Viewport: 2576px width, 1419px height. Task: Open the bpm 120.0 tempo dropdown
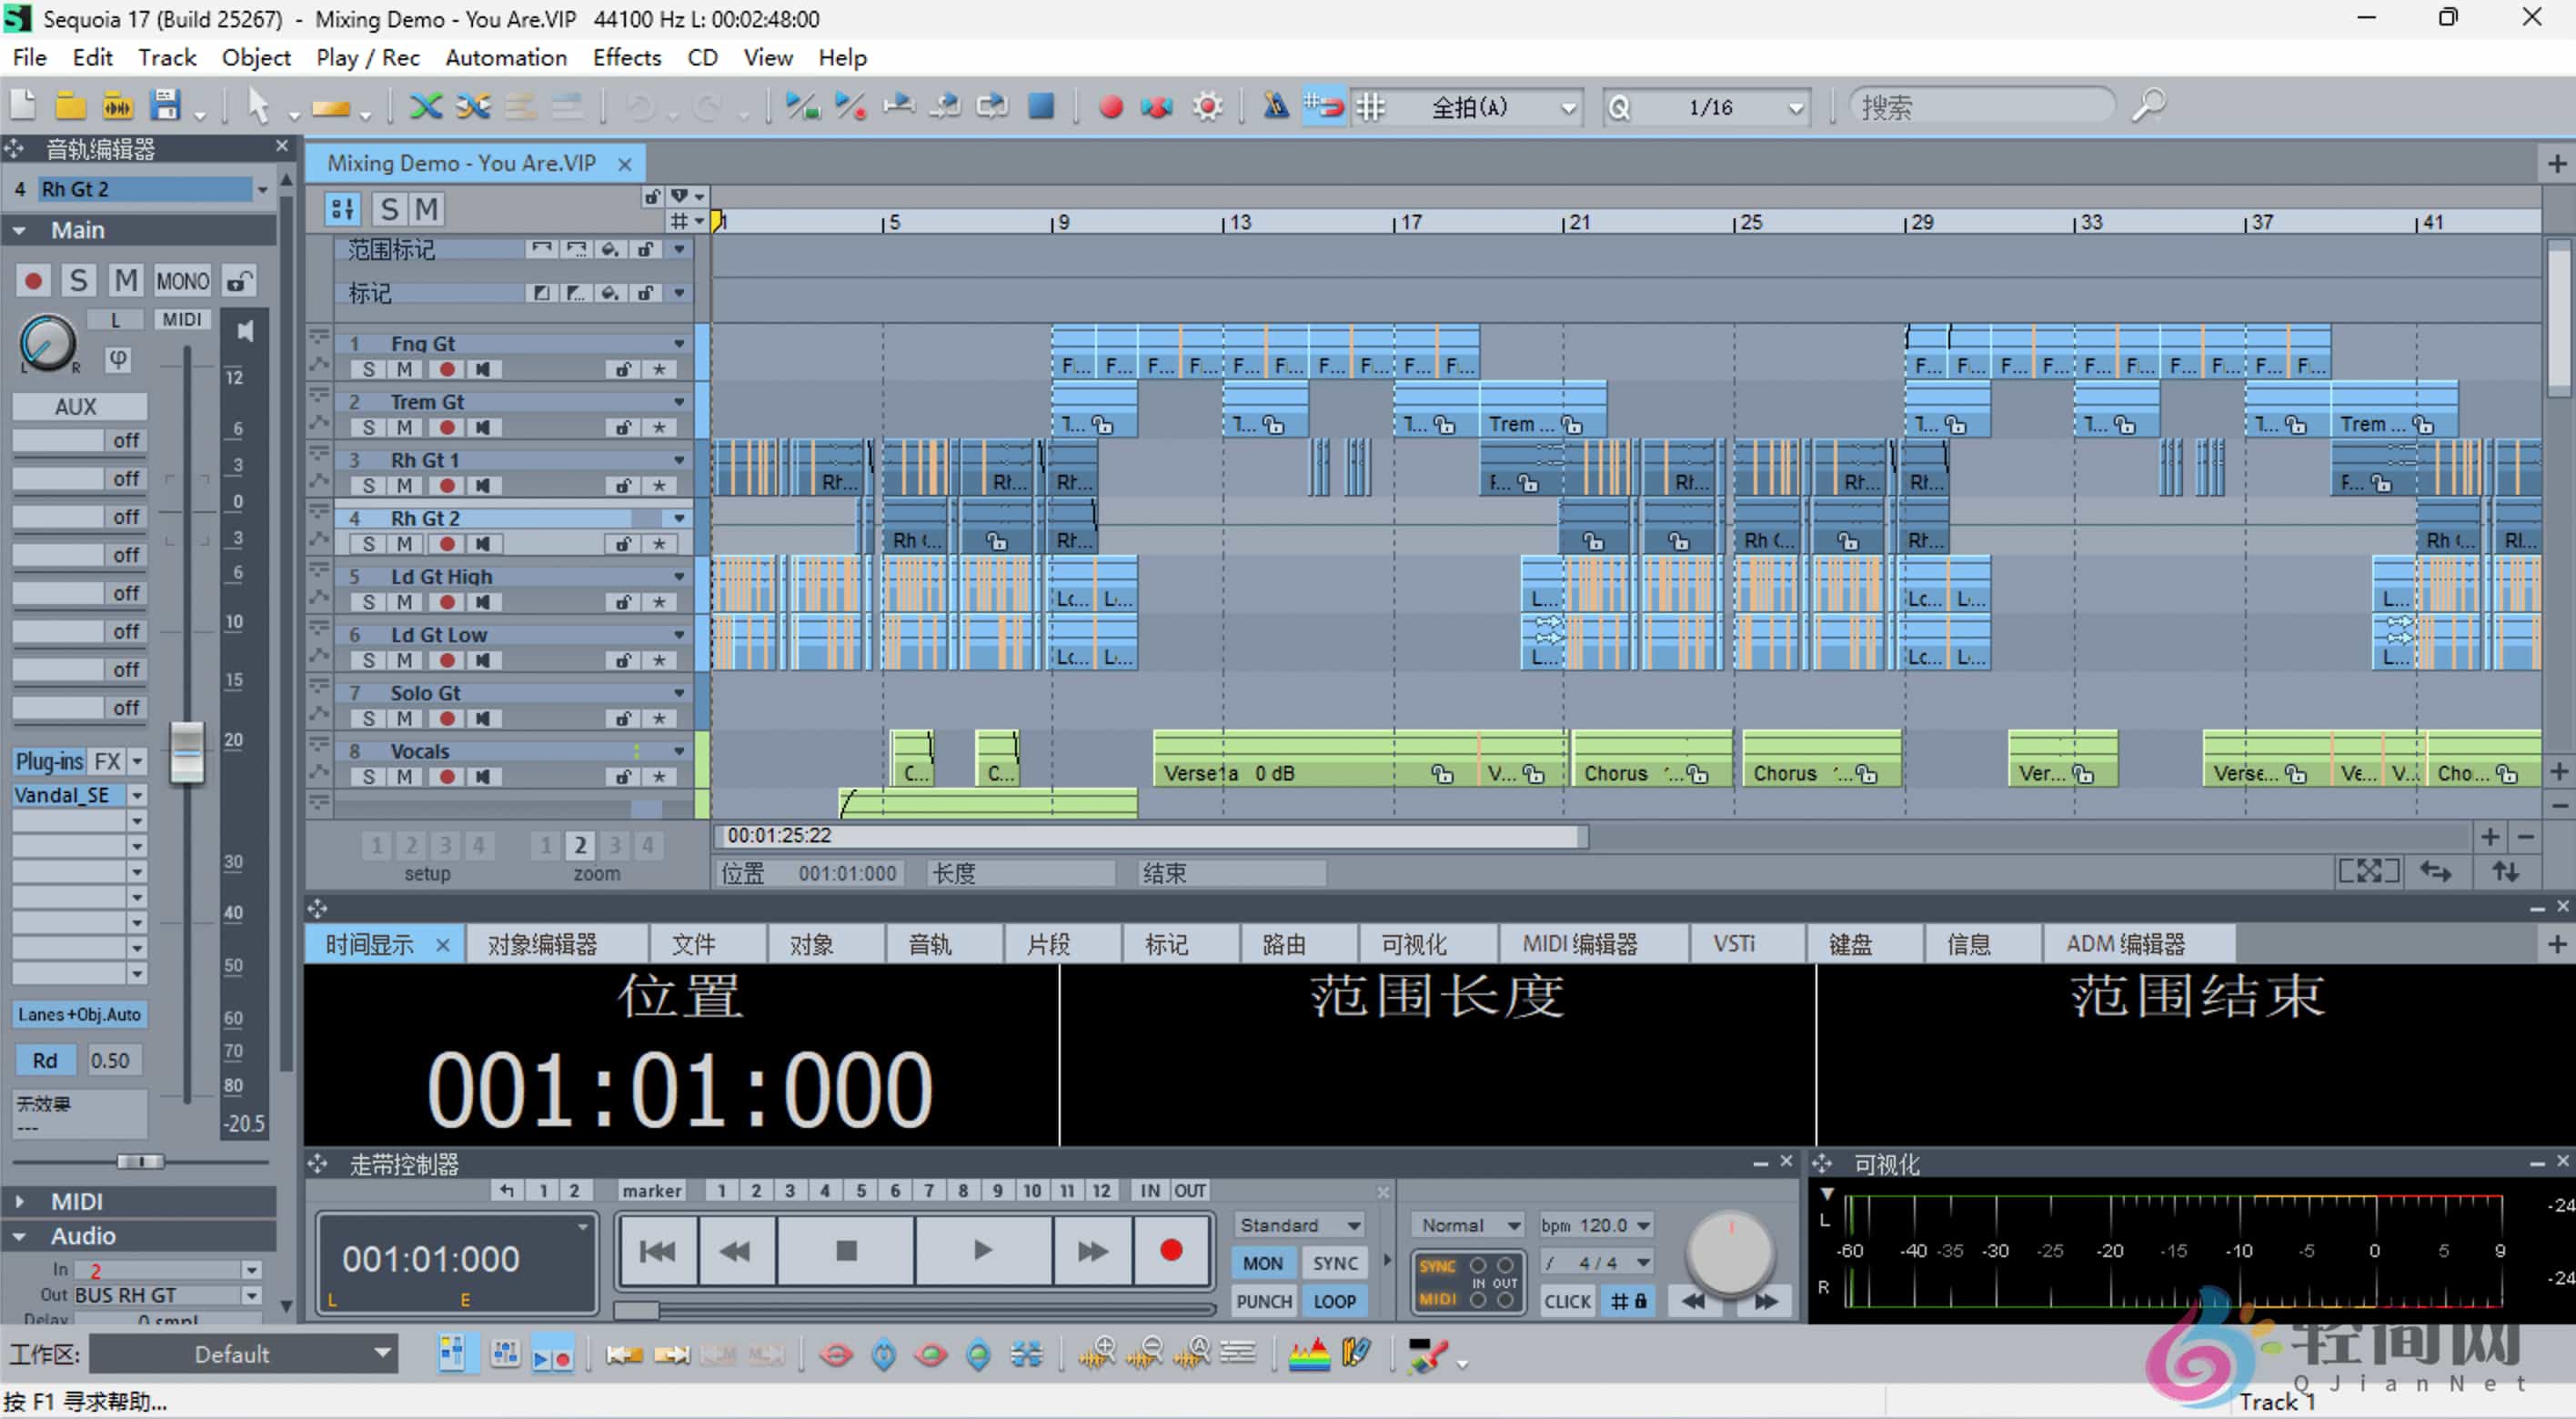(1642, 1225)
